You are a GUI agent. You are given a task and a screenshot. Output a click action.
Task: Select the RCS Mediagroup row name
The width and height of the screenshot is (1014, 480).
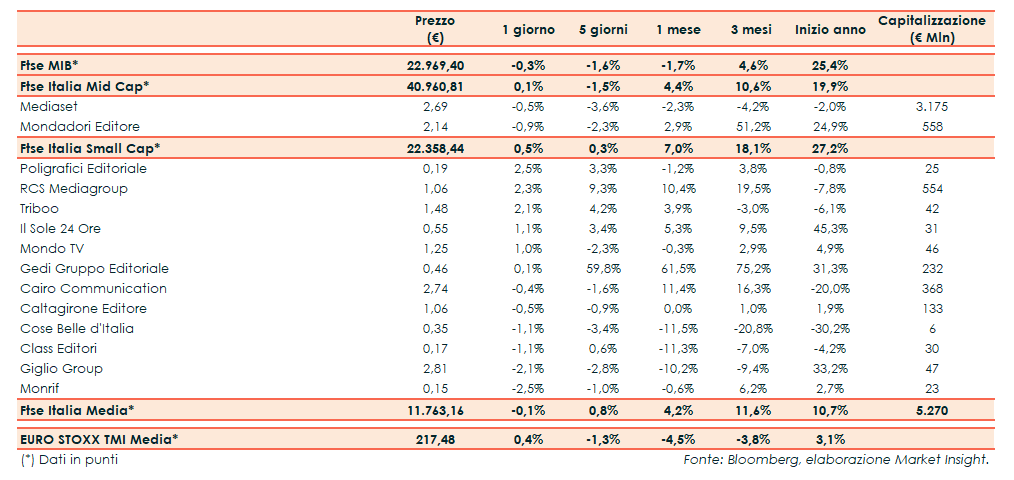(74, 188)
